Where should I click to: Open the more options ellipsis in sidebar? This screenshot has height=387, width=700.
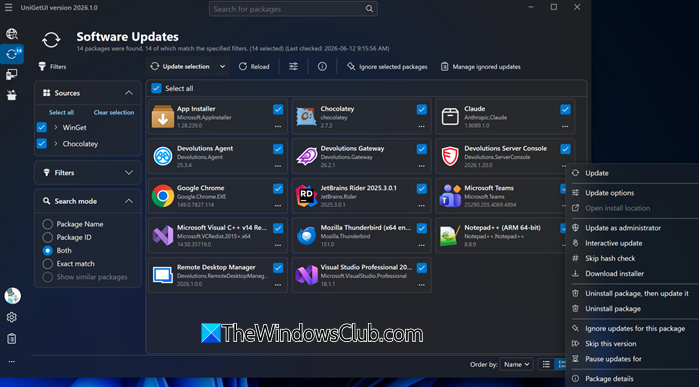click(x=12, y=361)
